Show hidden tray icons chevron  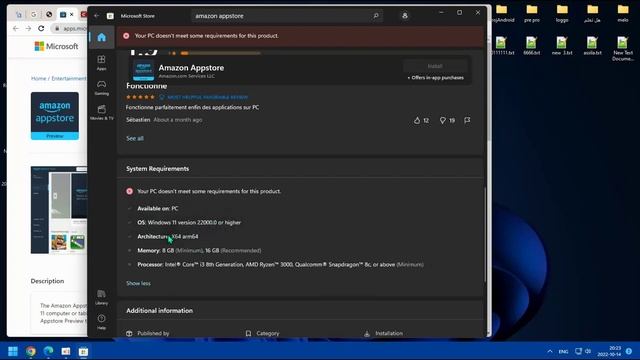(x=550, y=351)
